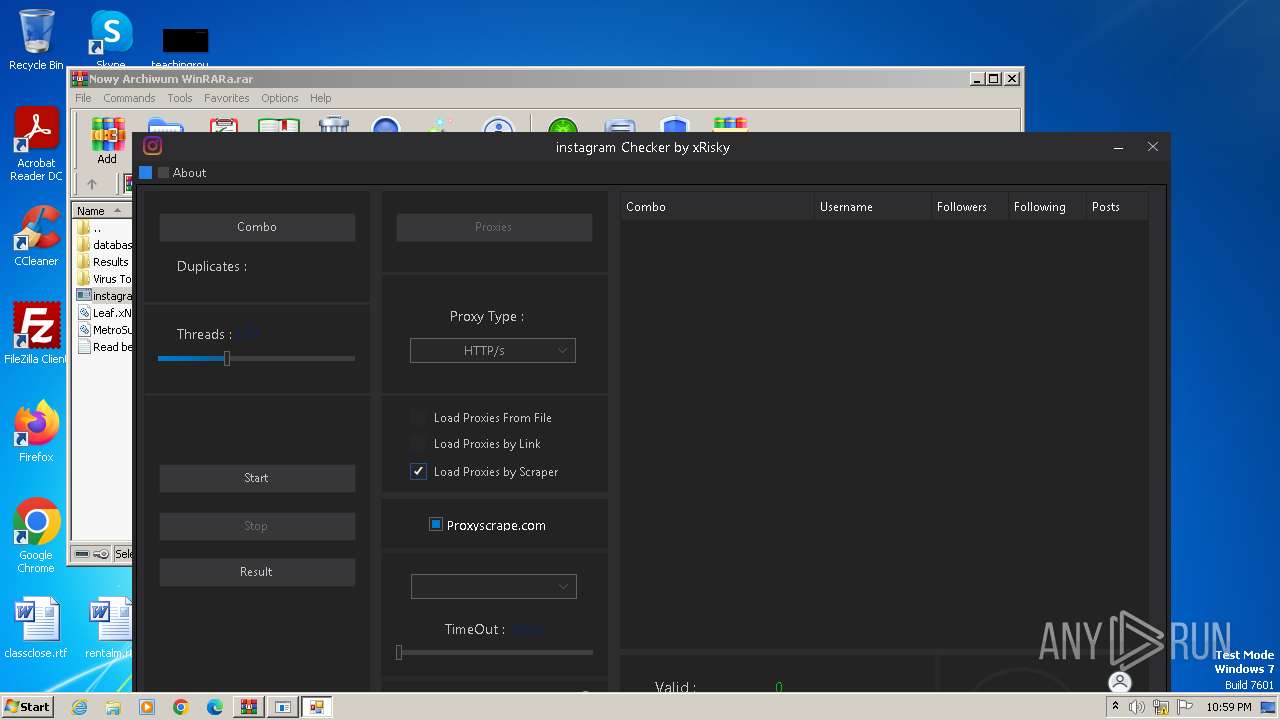The image size is (1280, 720).
Task: Click the Instagram logo in checker title bar
Action: click(x=153, y=146)
